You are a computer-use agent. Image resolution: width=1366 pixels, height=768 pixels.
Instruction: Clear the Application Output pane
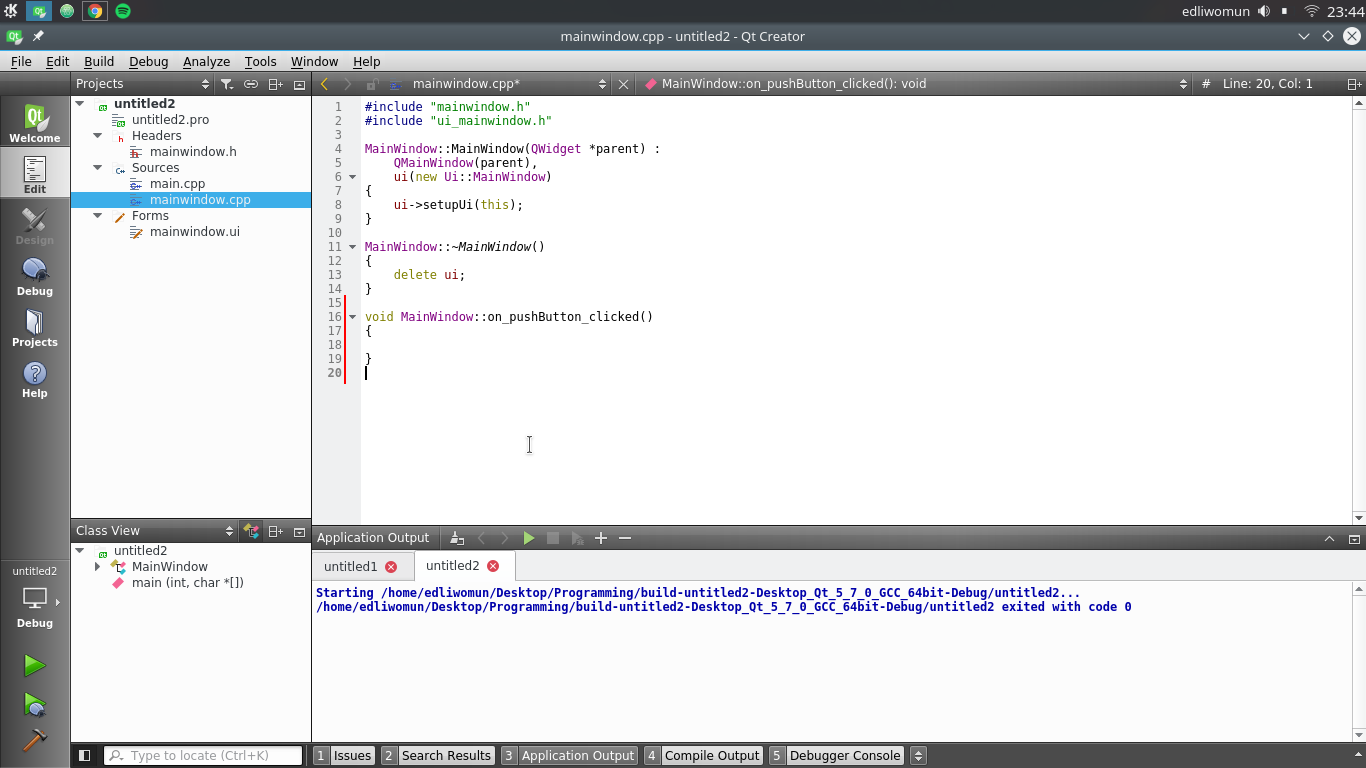tap(457, 538)
